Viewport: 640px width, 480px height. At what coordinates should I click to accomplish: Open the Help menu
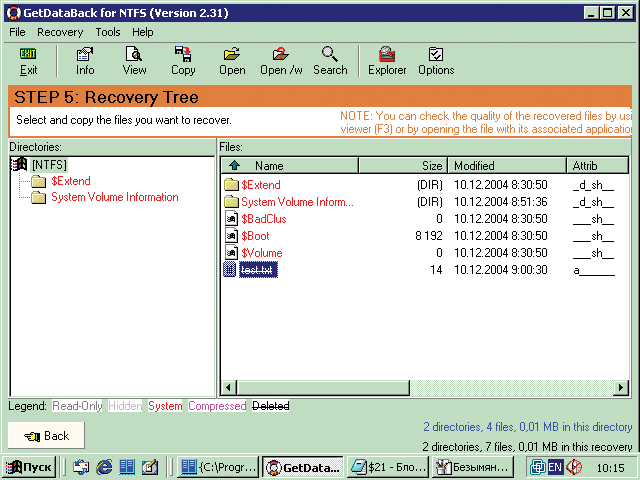(142, 32)
